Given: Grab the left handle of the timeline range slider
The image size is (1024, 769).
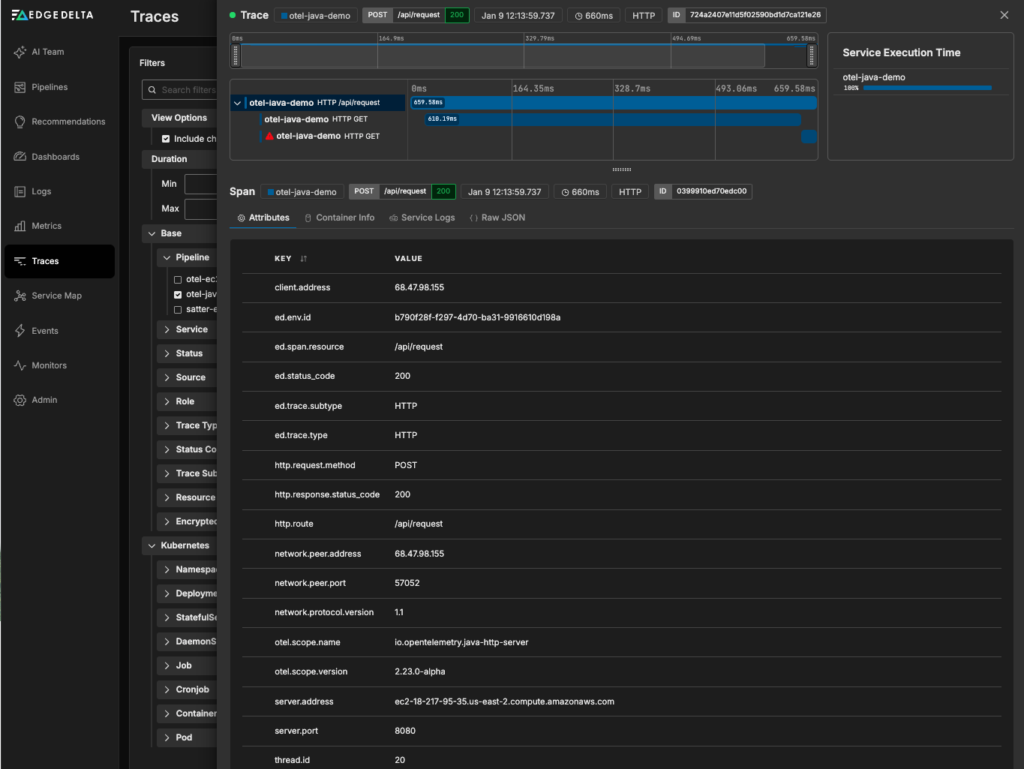Looking at the screenshot, I should pos(236,56).
